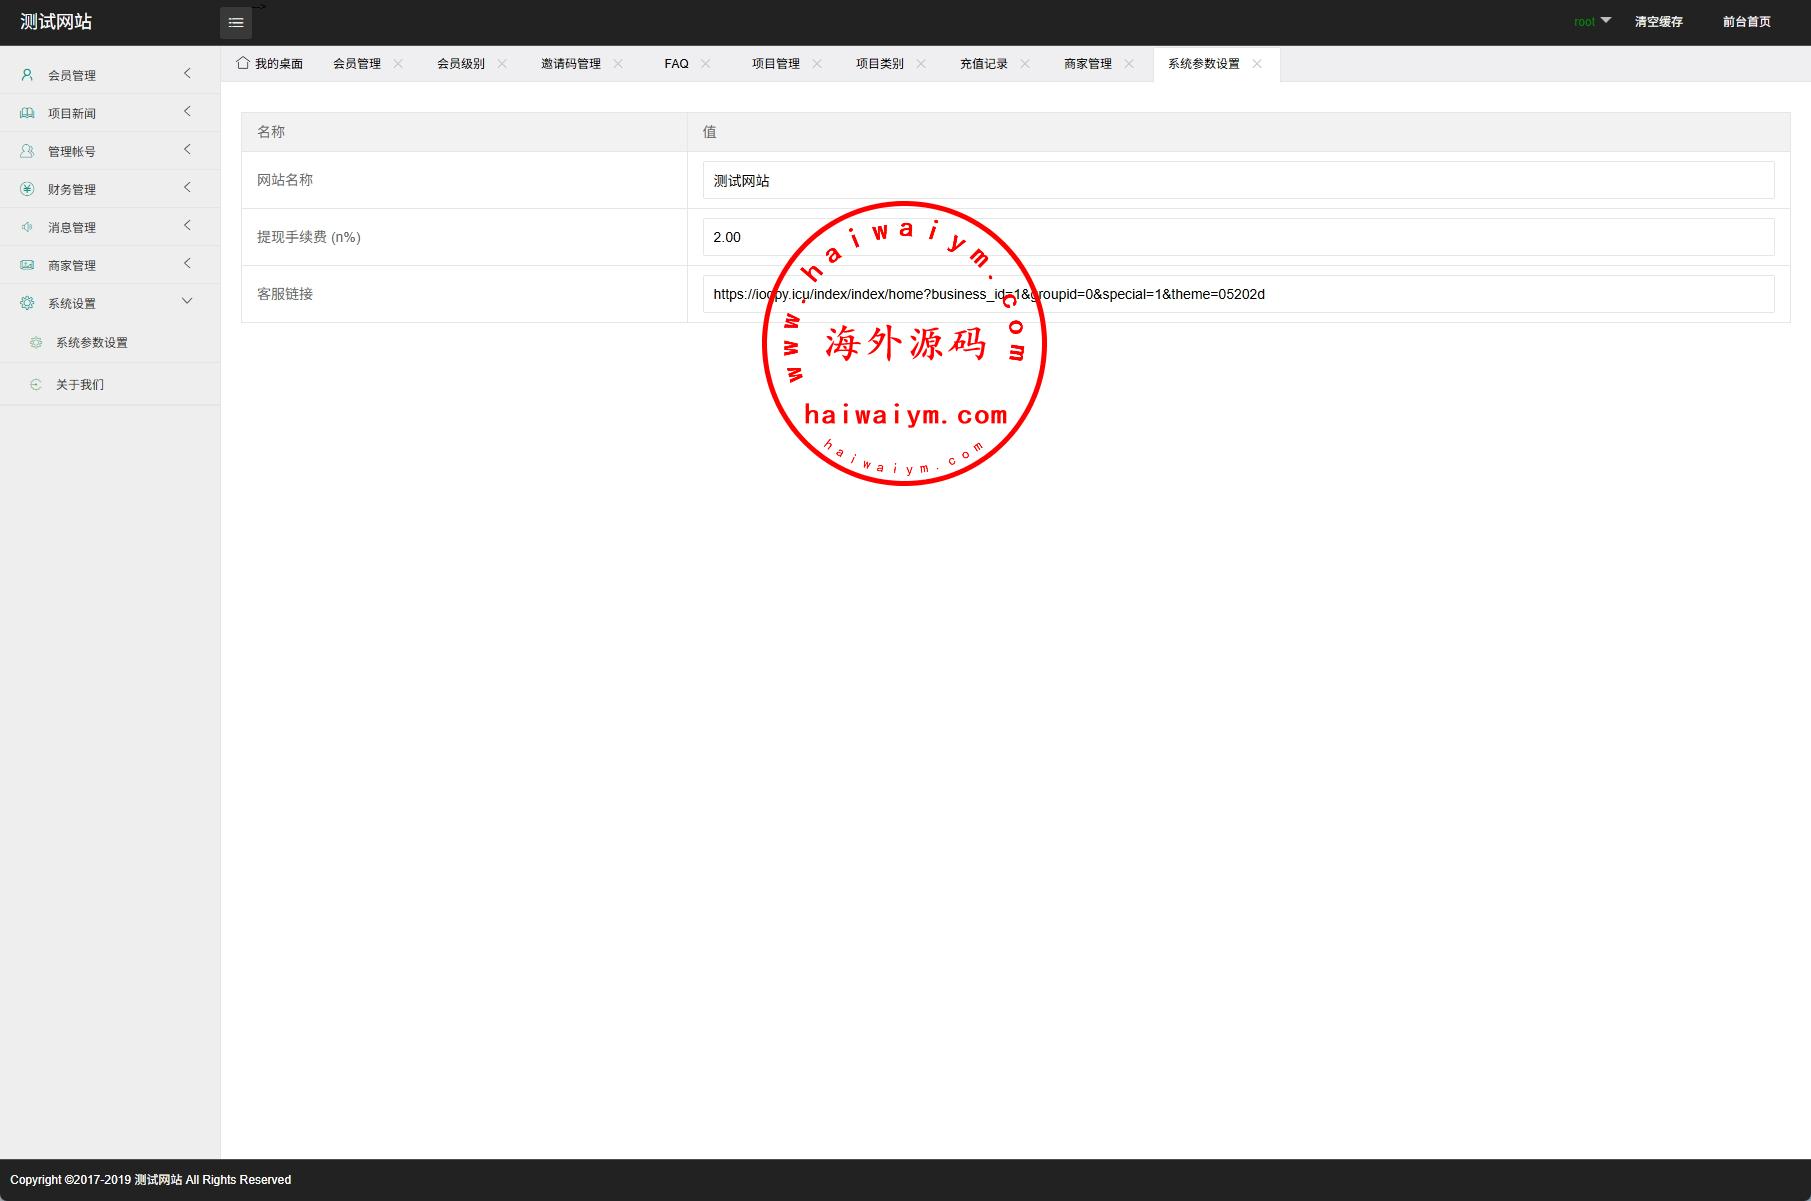Close the 系统参数设置 tab
Screen dimensions: 1811x1201
[x=1257, y=64]
